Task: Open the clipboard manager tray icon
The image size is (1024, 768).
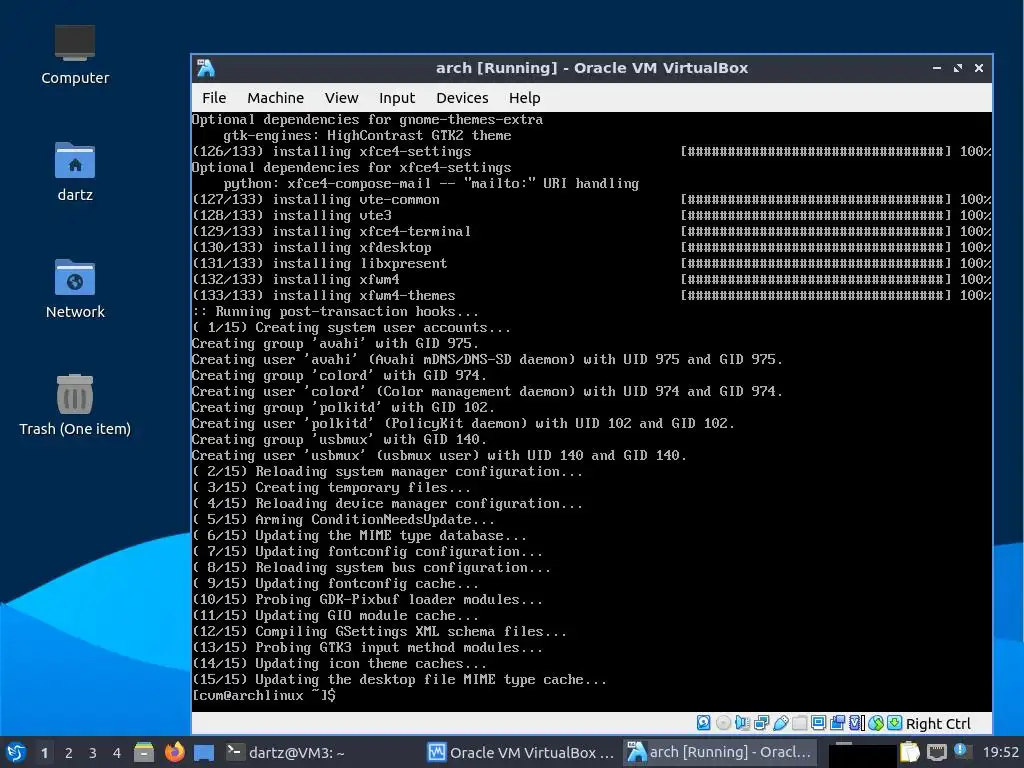Action: pyautogui.click(x=909, y=752)
